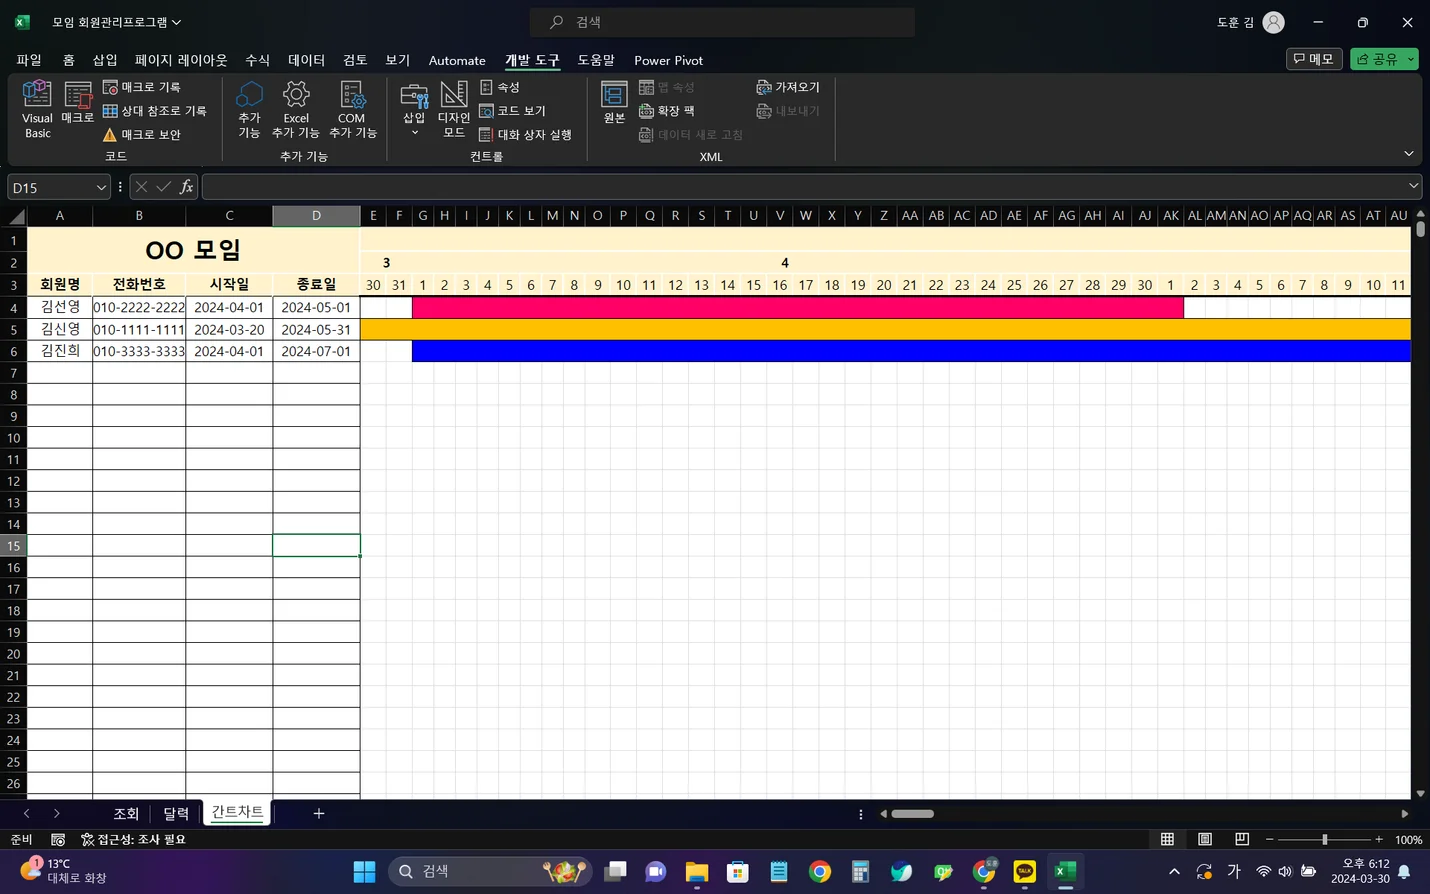Run 대화 상자 실행
Viewport: 1430px width, 894px height.
click(525, 134)
